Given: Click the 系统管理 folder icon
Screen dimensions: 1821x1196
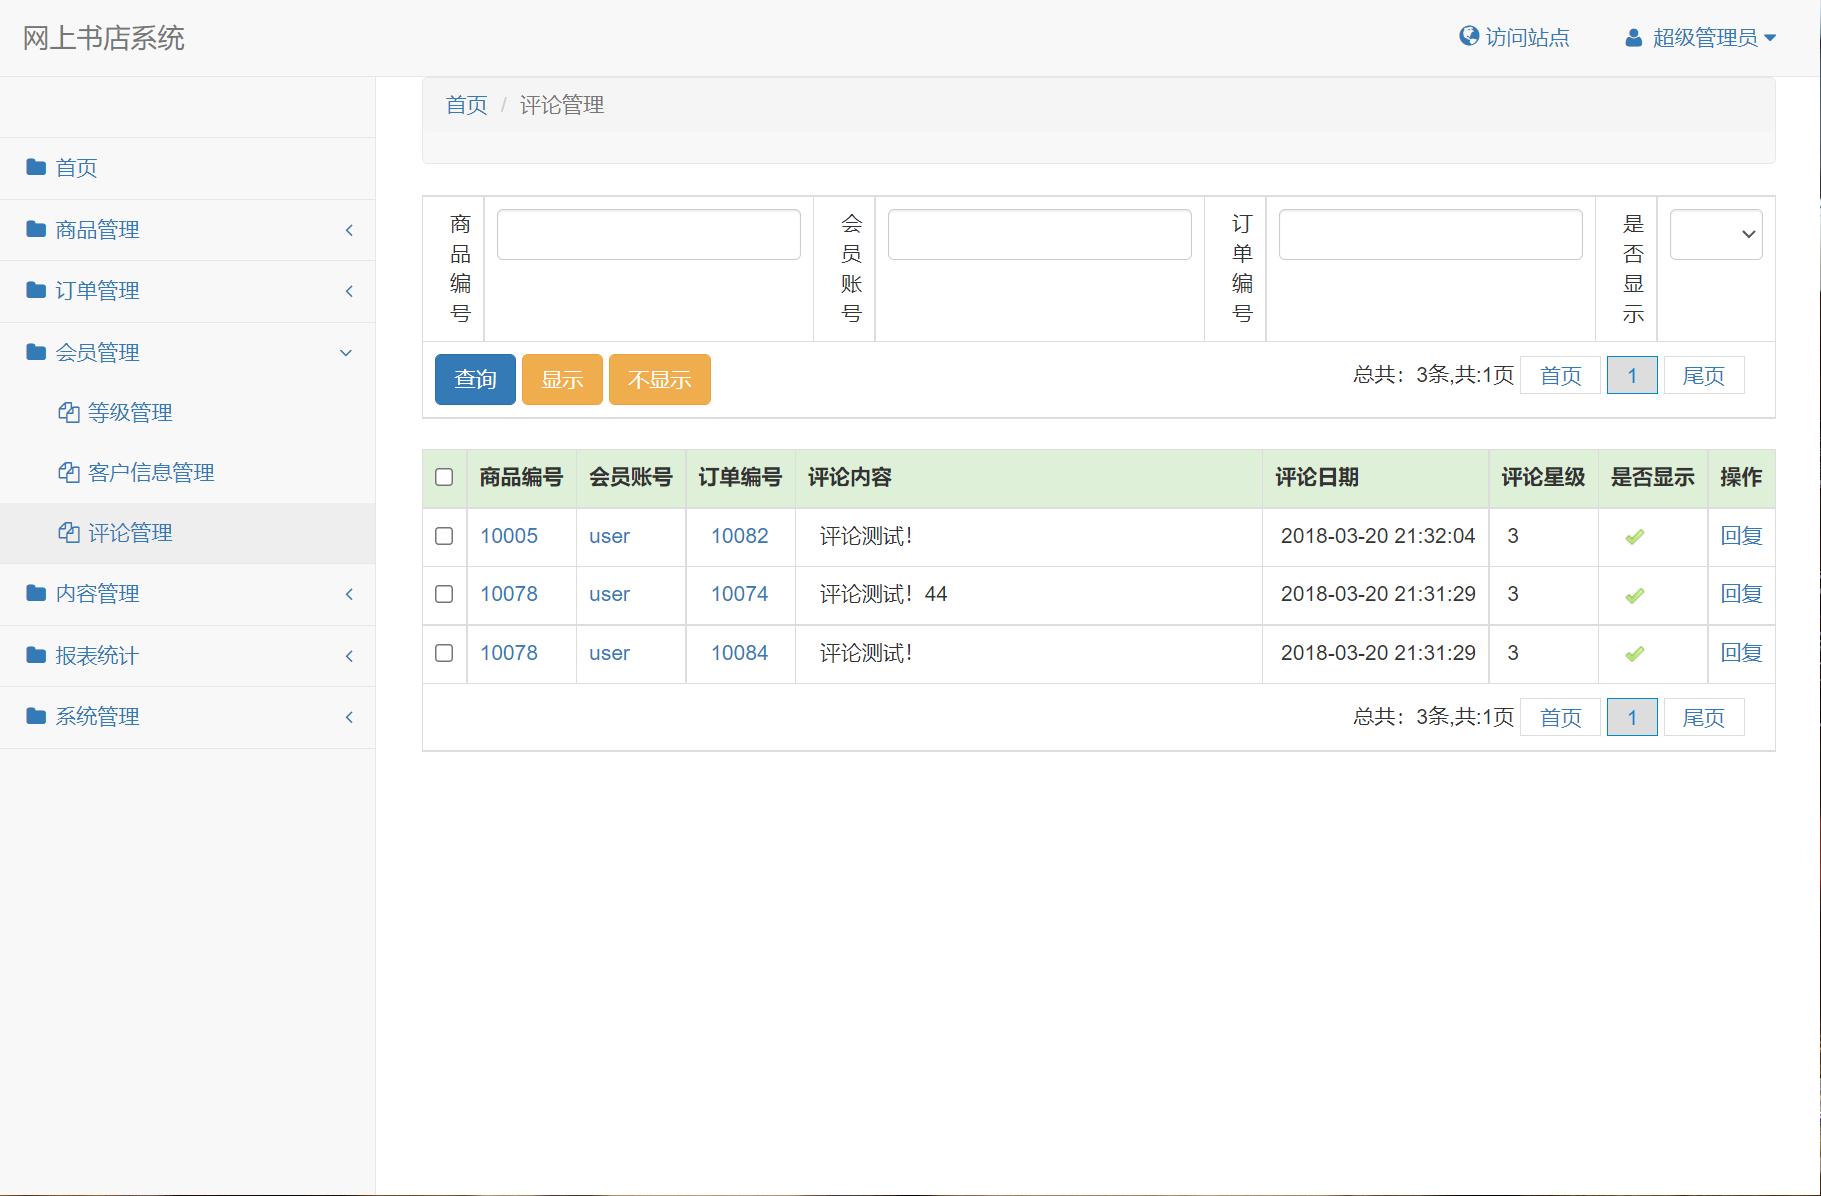Looking at the screenshot, I should [35, 716].
